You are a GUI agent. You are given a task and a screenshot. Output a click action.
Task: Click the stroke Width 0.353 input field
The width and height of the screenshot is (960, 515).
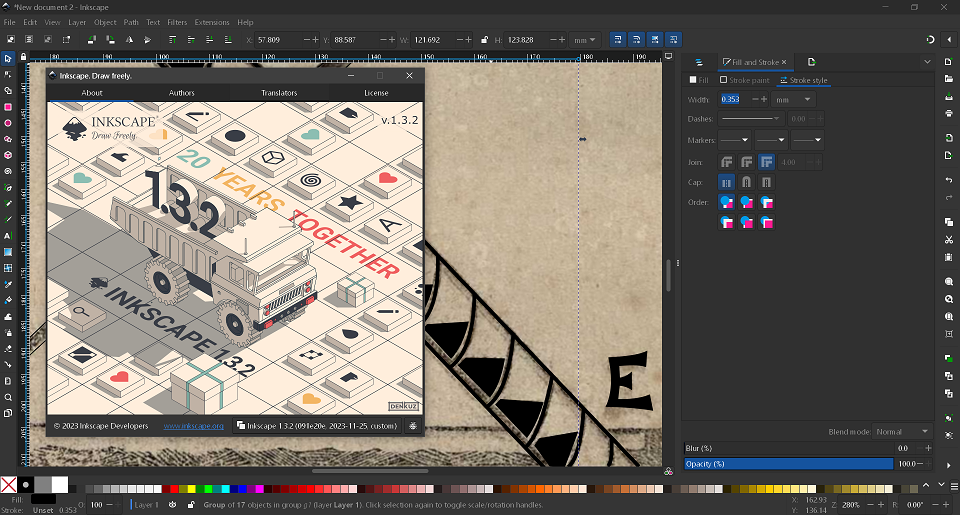[x=733, y=99]
